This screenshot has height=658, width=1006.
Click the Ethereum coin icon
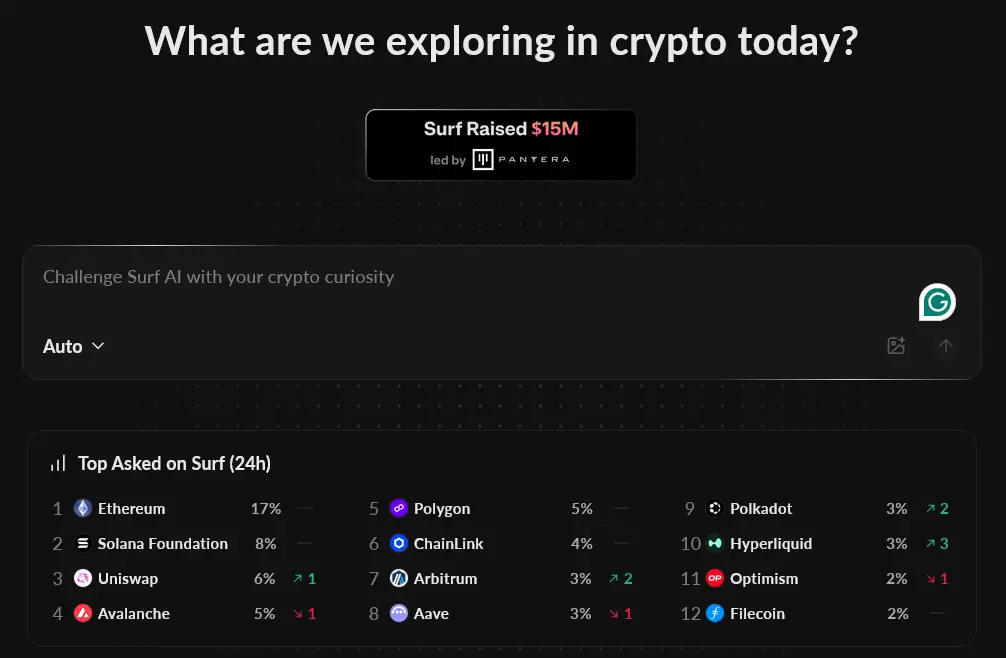click(83, 509)
